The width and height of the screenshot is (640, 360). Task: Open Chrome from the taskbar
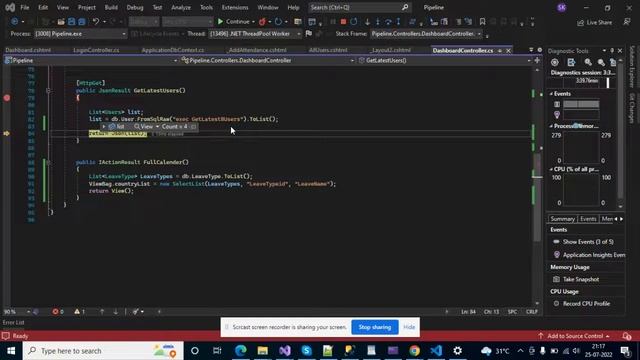[415, 351]
